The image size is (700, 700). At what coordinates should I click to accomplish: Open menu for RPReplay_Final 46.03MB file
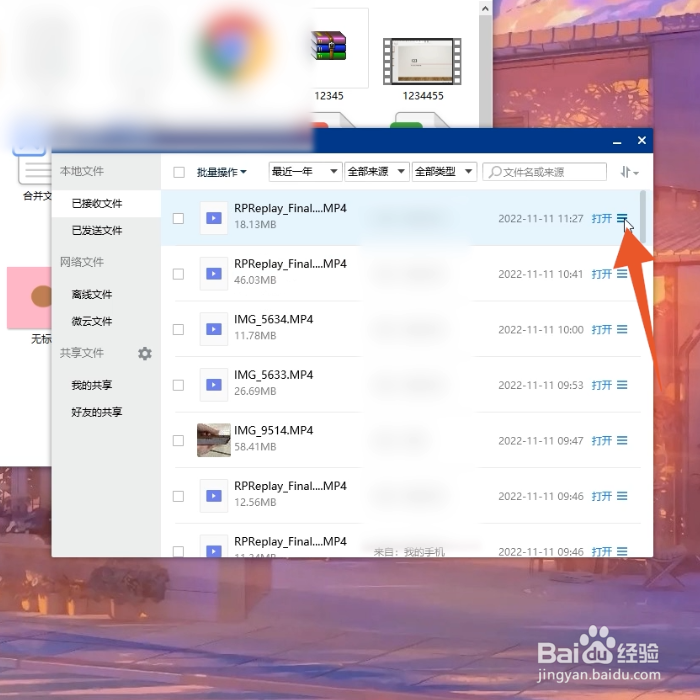pyautogui.click(x=622, y=274)
